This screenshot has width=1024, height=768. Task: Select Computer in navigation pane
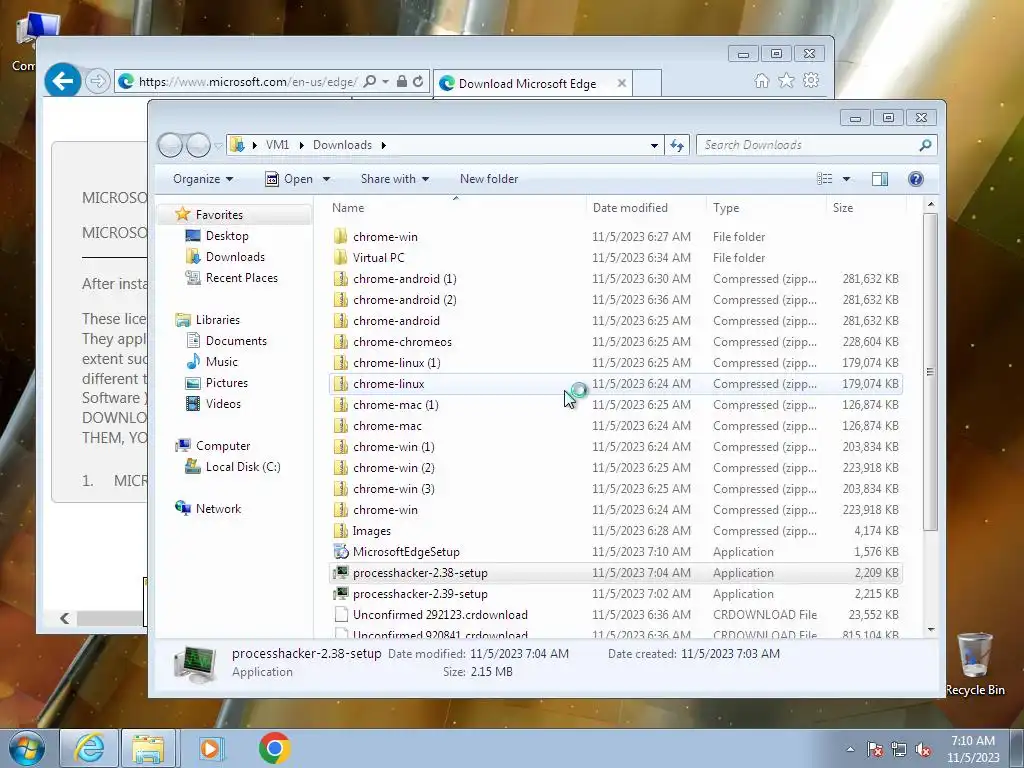[x=223, y=446]
